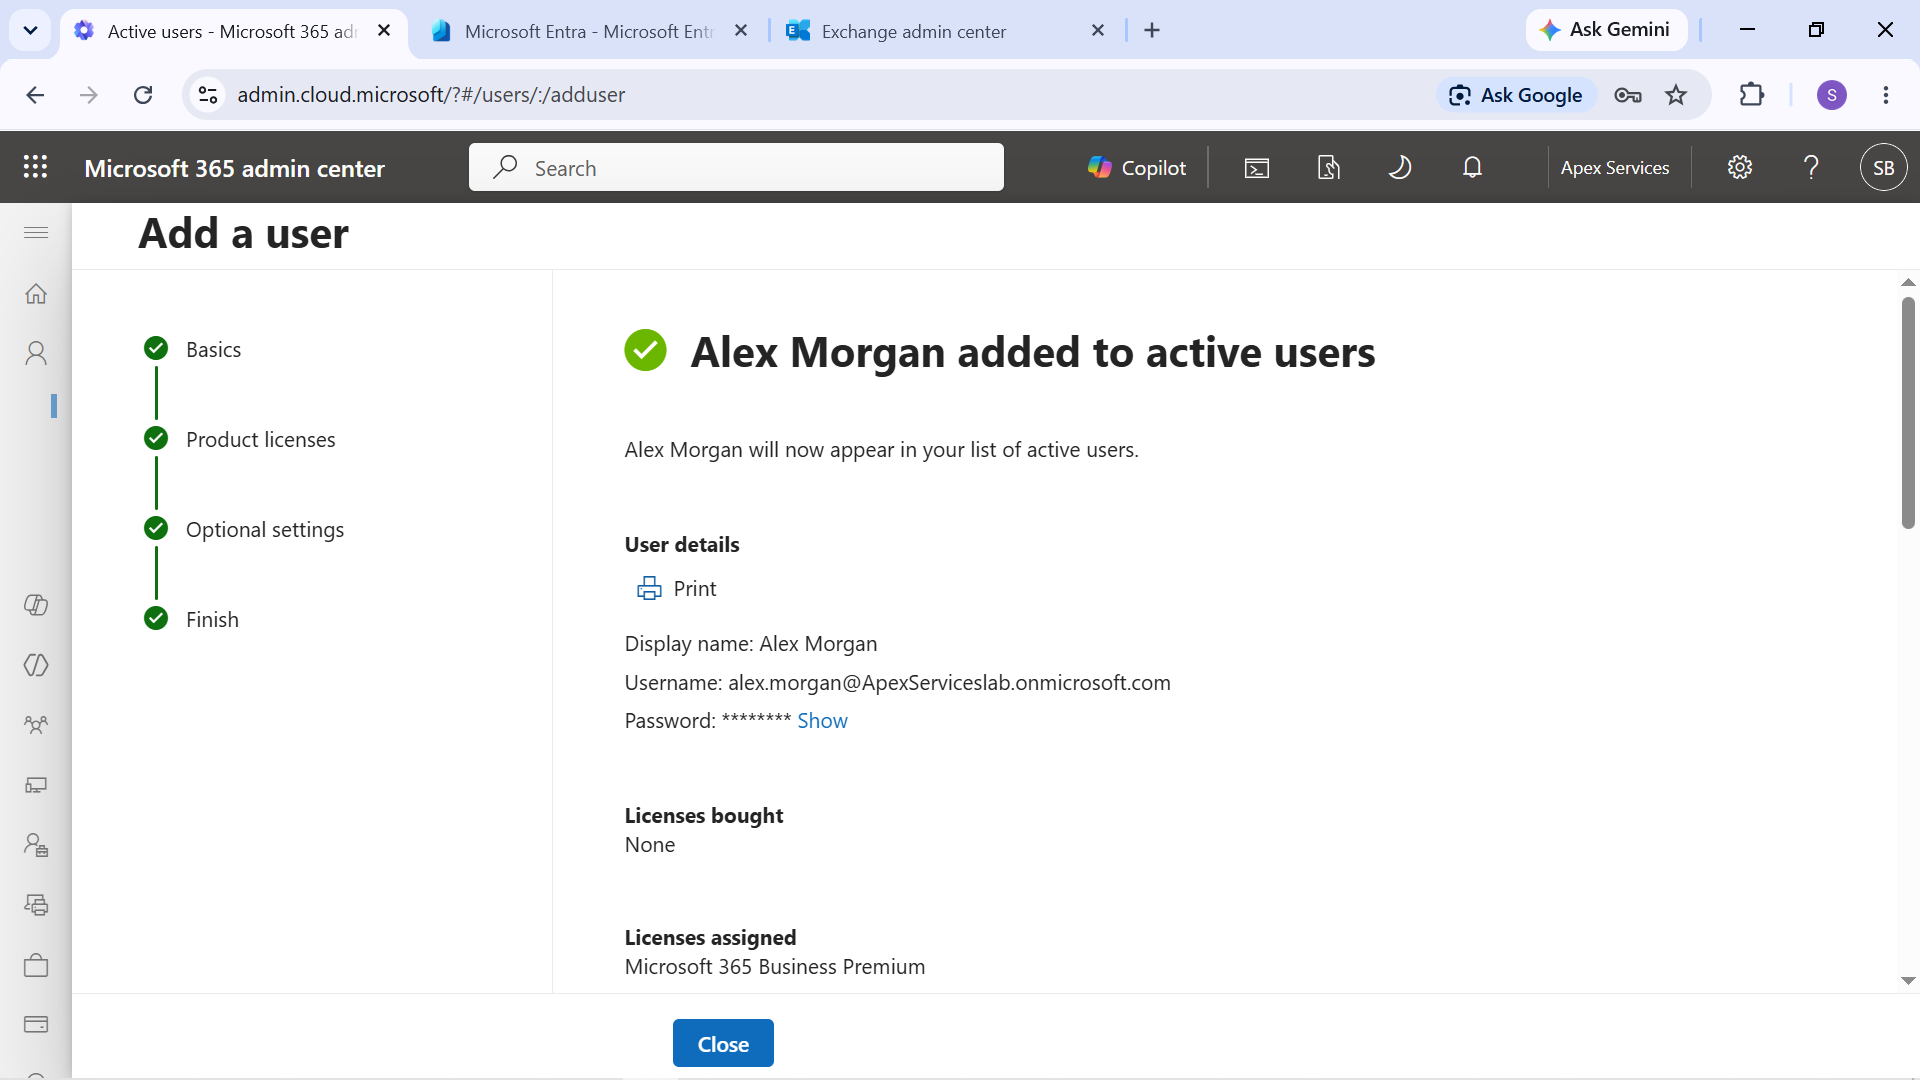
Task: Open Roles icon in the sidebar
Action: [x=36, y=845]
